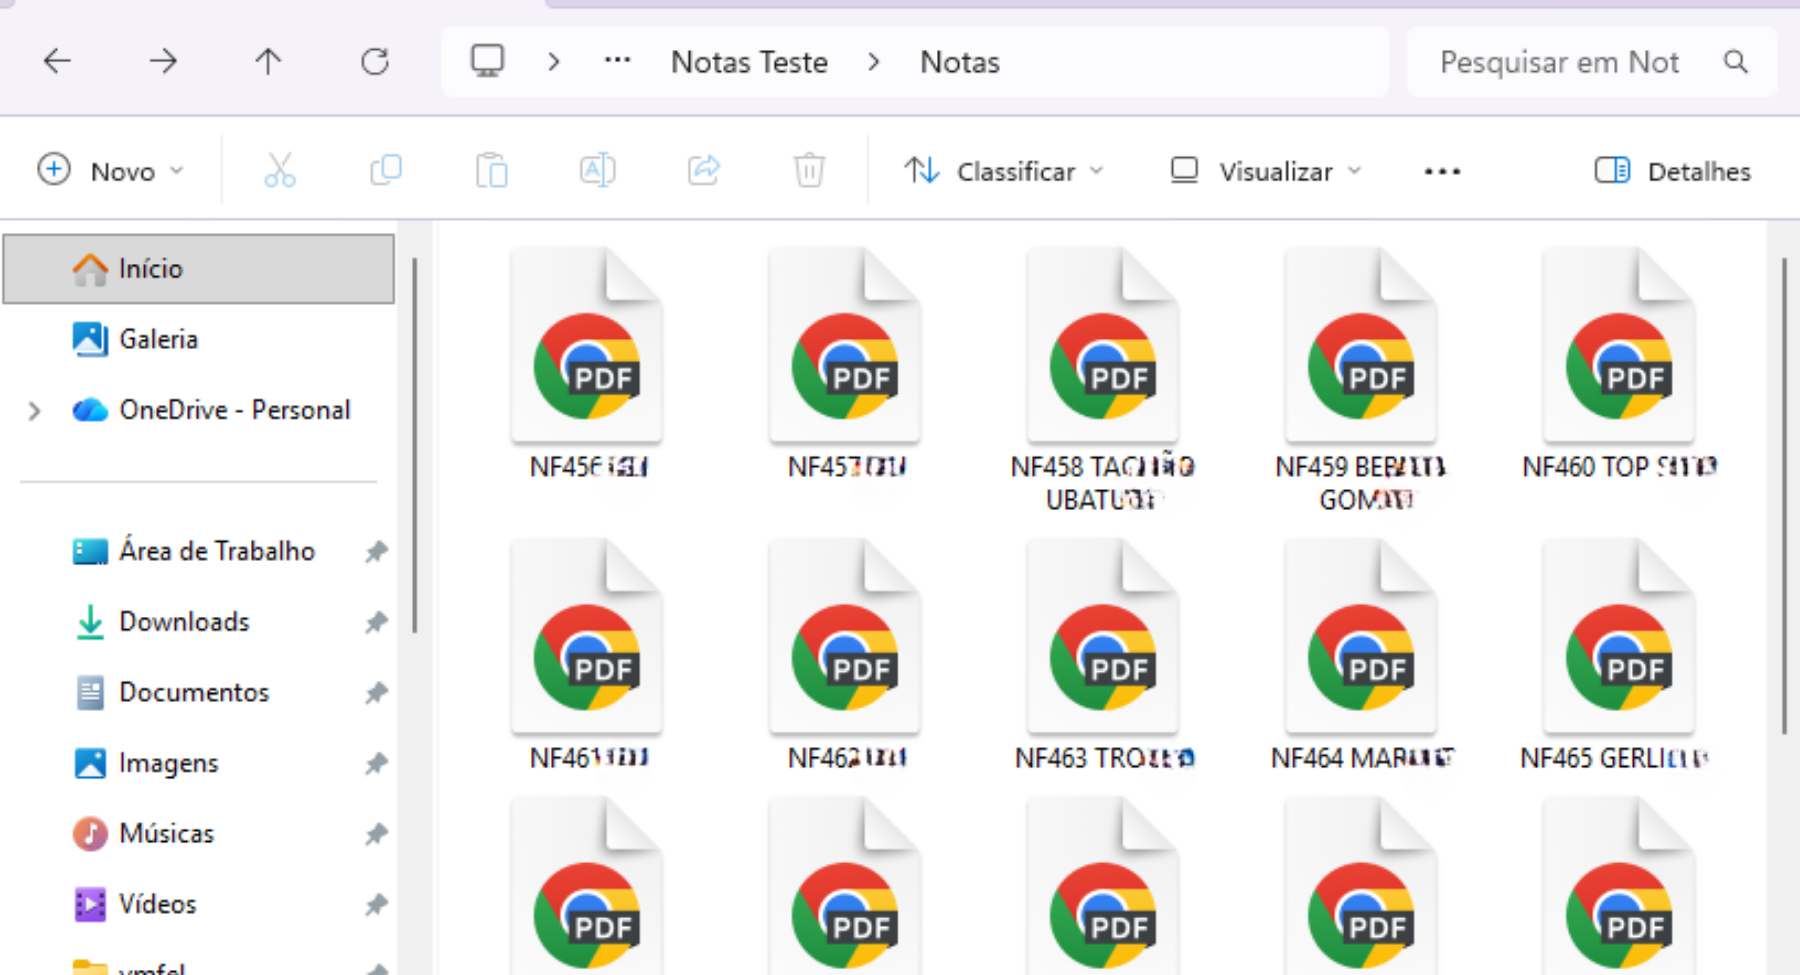Refresh the folder view
This screenshot has width=1800, height=975.
tap(374, 61)
